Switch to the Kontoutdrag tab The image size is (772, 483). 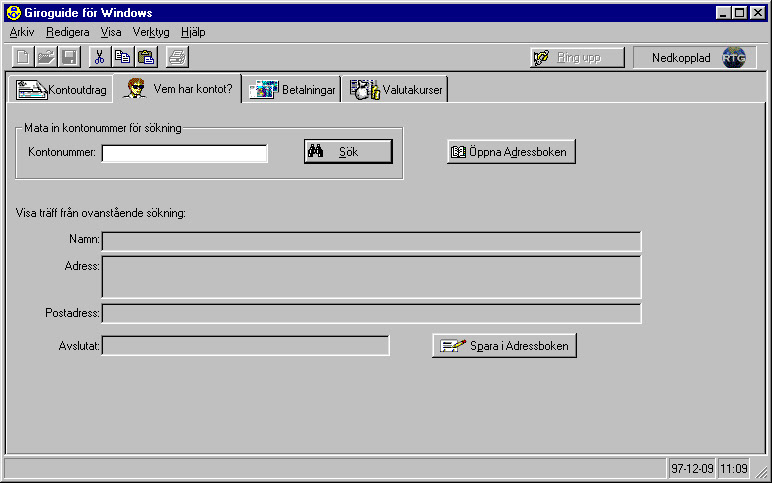61,90
